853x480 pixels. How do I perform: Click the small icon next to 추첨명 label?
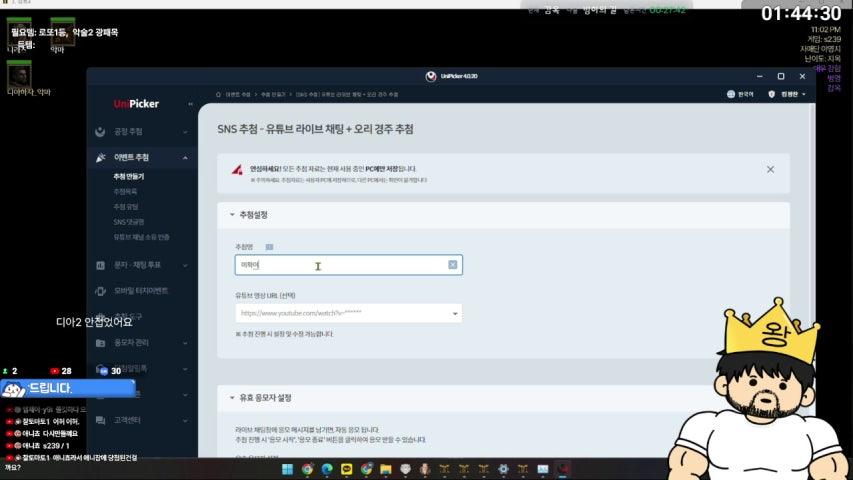[269, 247]
